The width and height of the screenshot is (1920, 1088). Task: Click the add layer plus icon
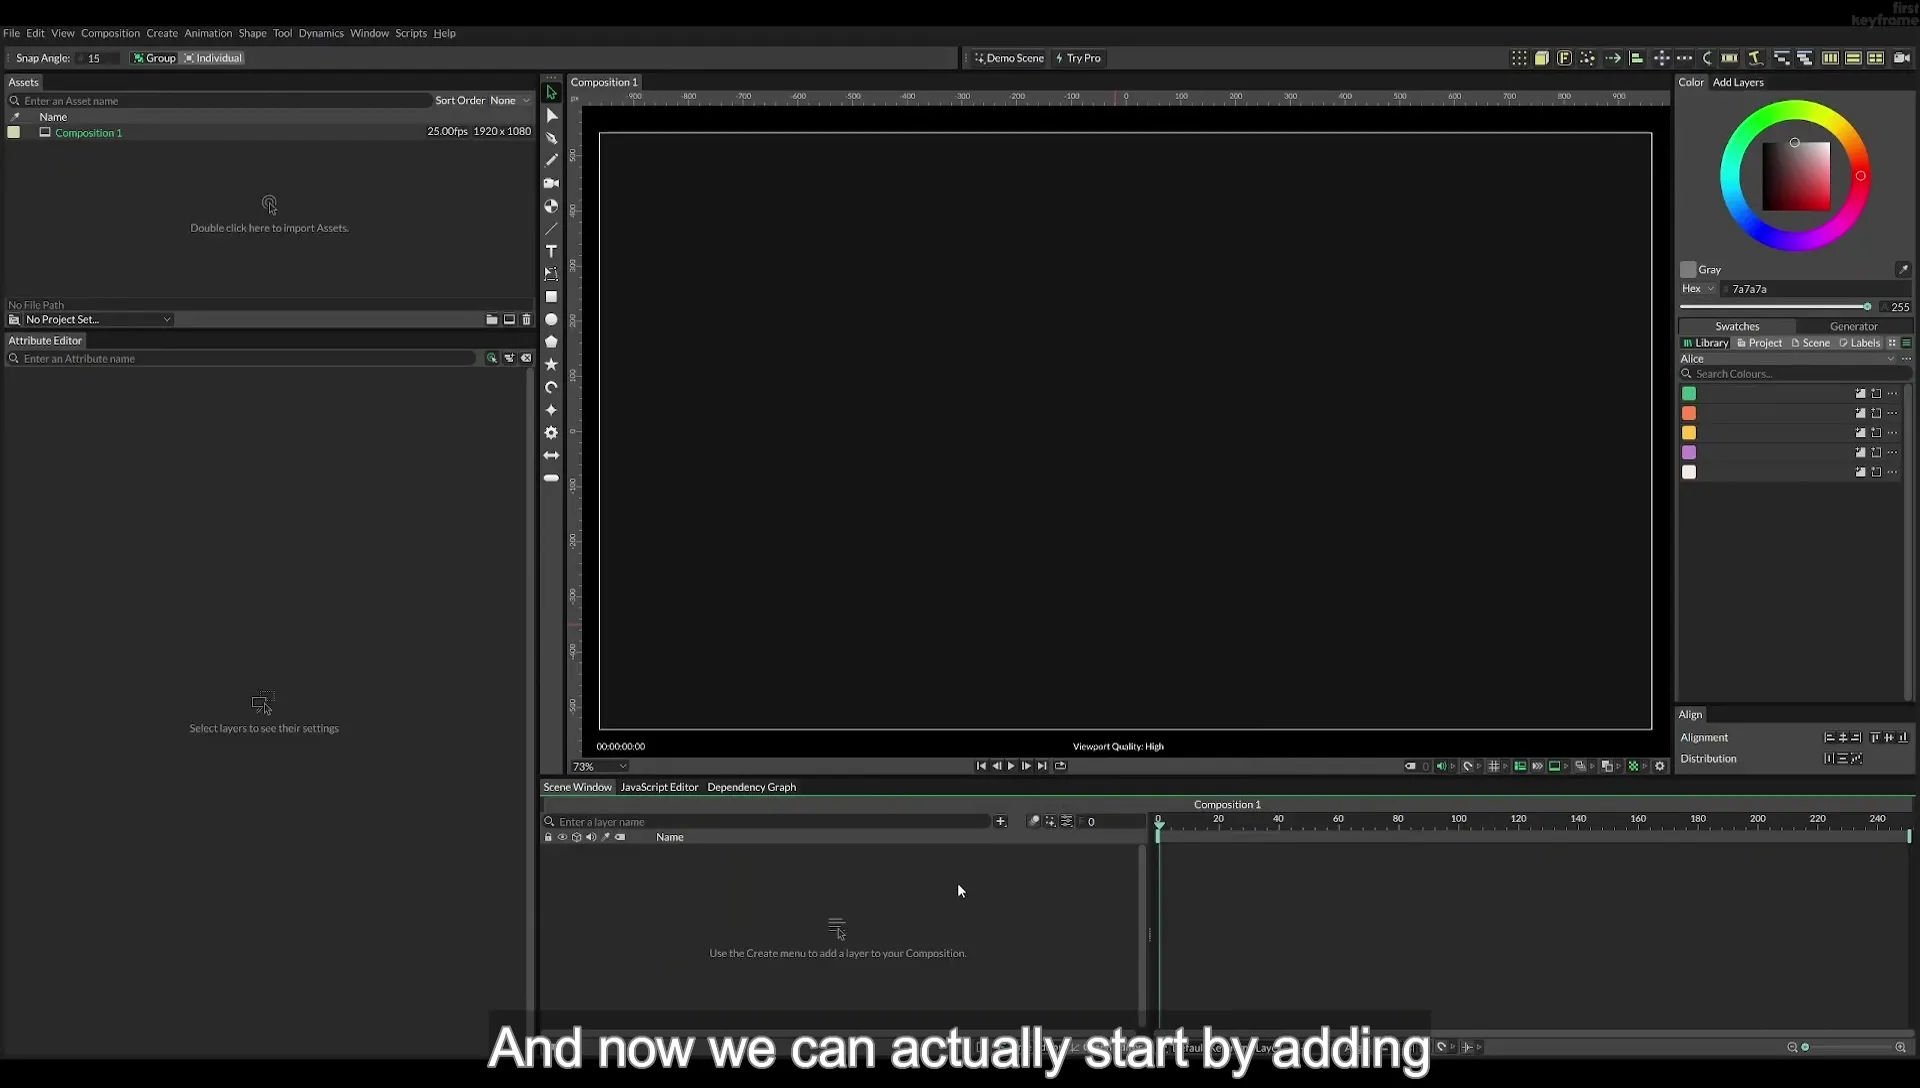(x=1000, y=821)
